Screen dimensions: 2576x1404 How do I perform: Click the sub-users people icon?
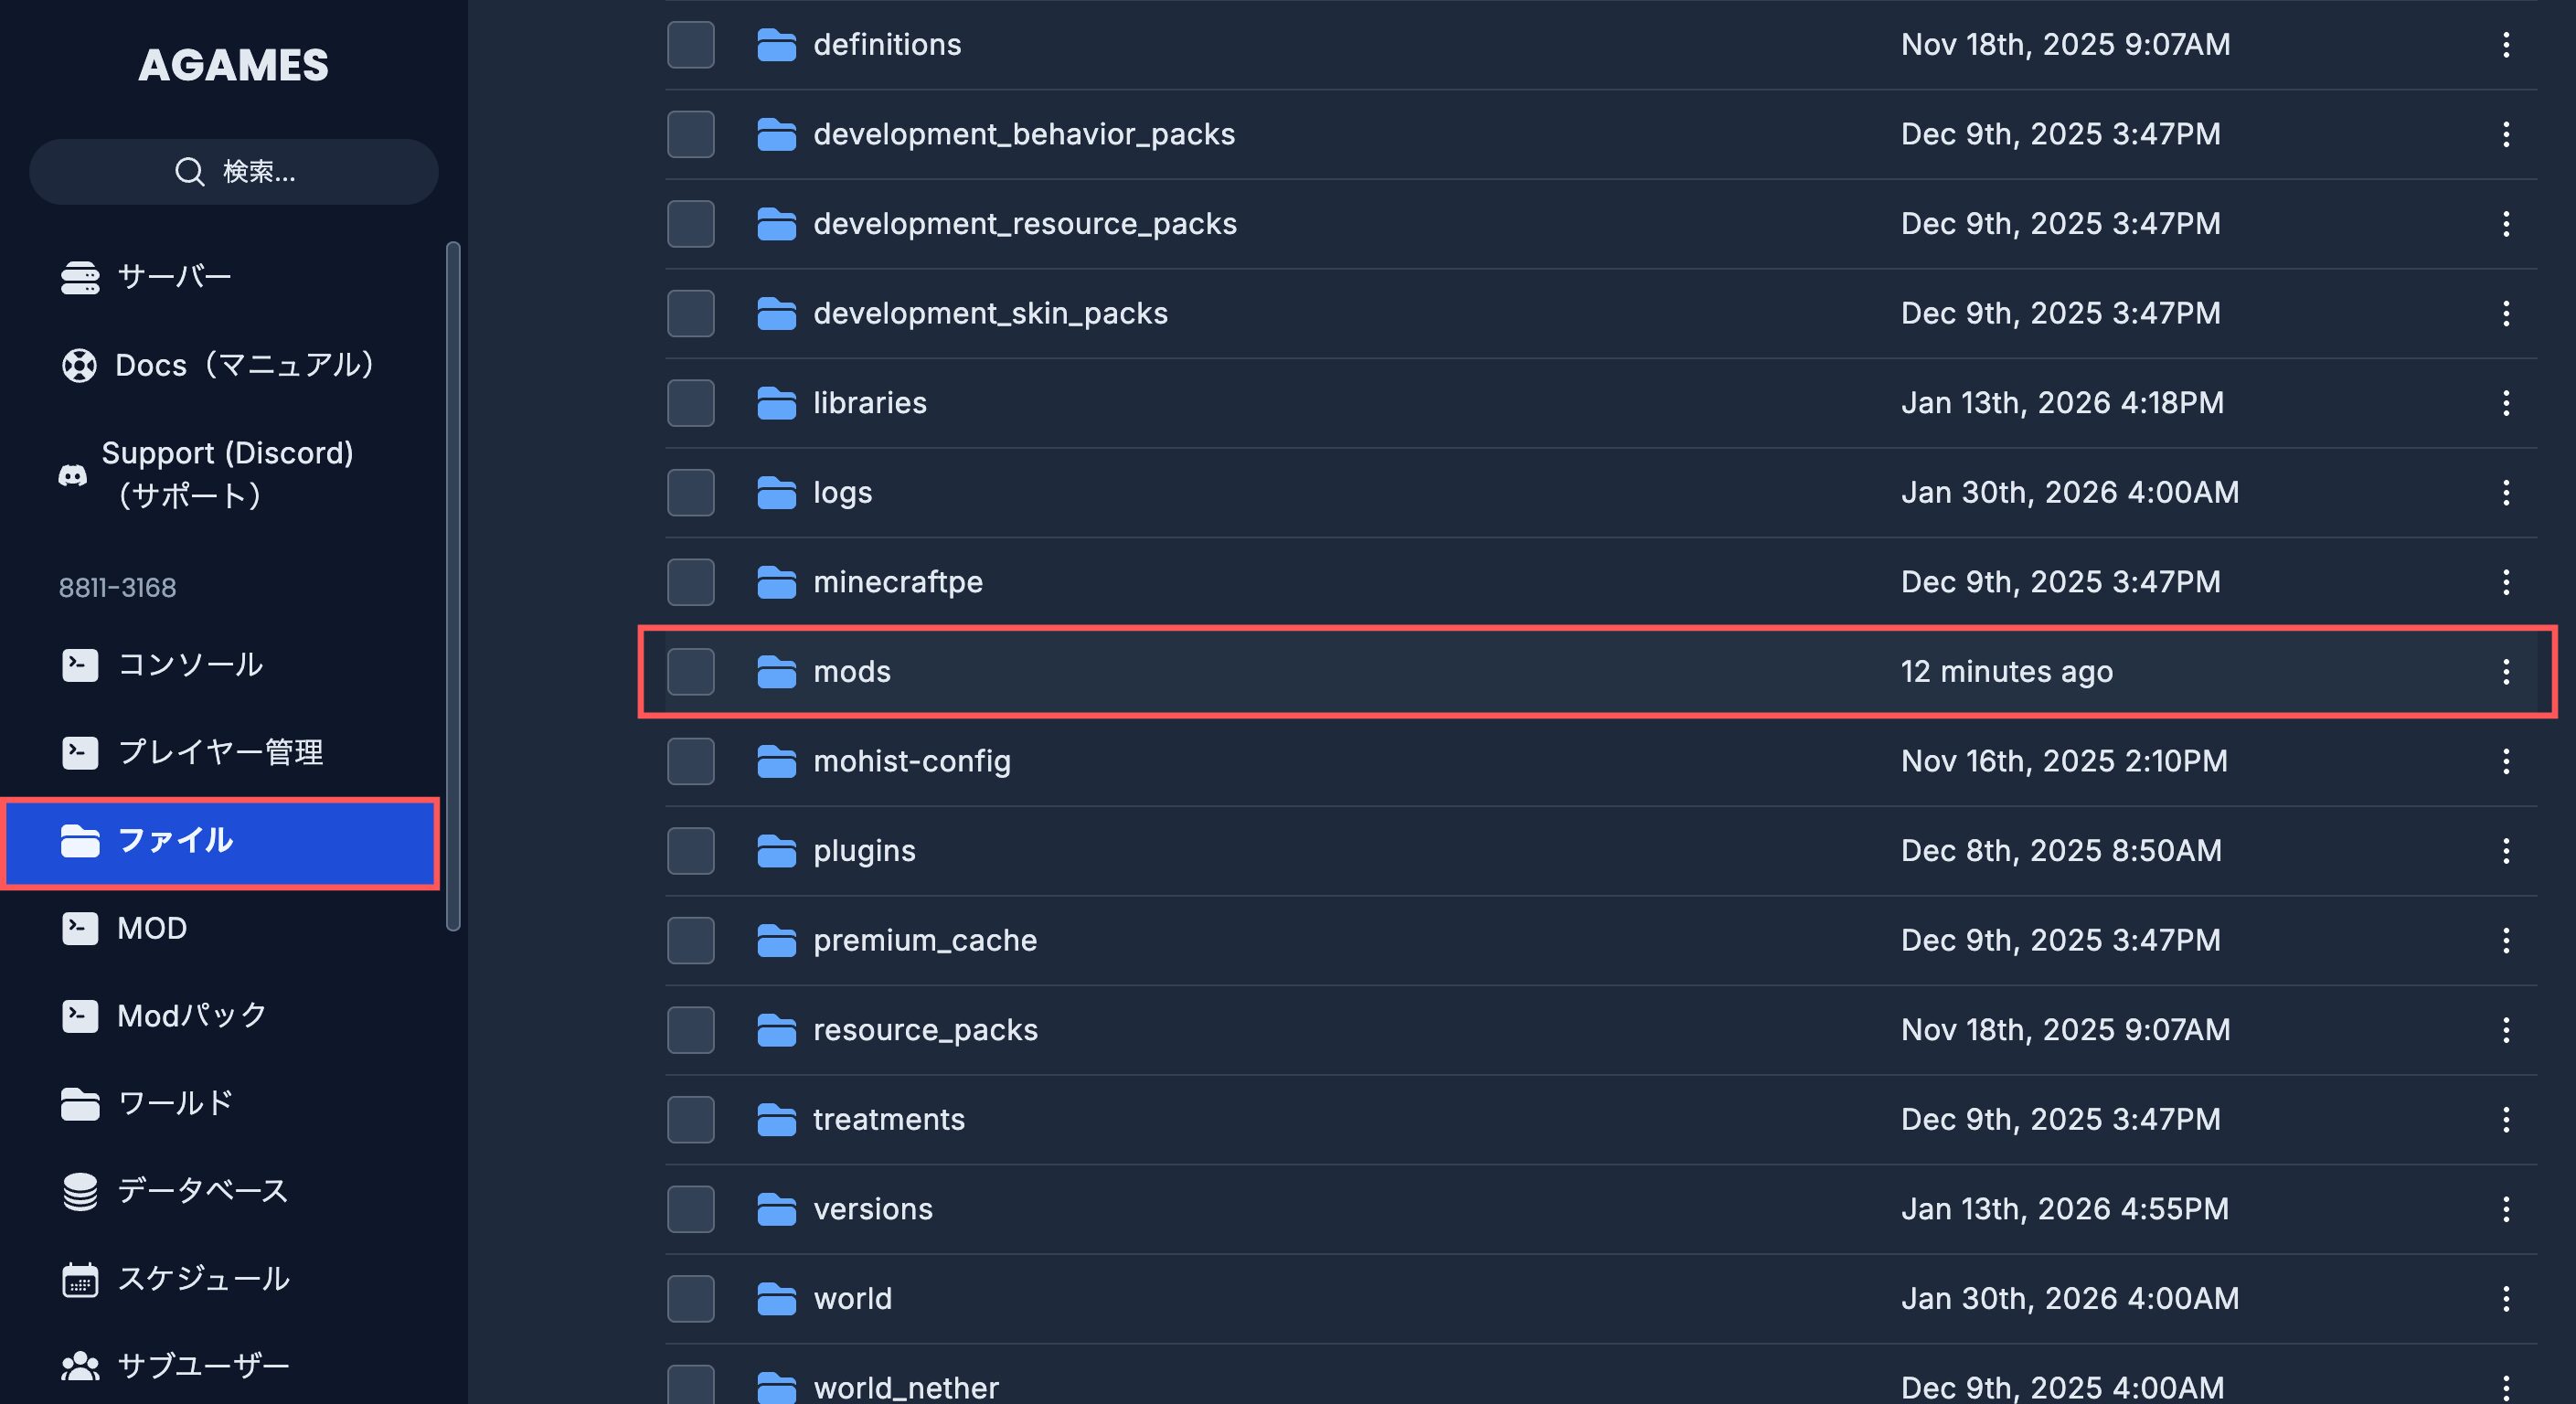[80, 1366]
